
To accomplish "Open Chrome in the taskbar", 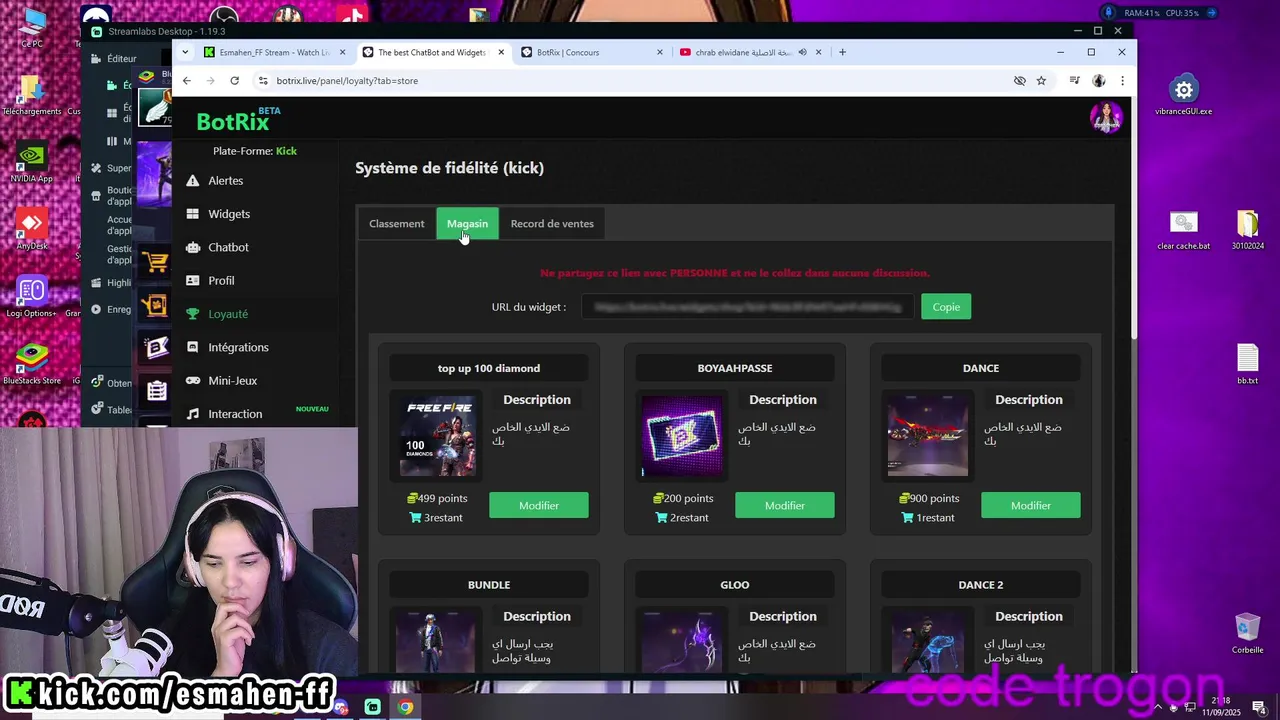I will (405, 707).
